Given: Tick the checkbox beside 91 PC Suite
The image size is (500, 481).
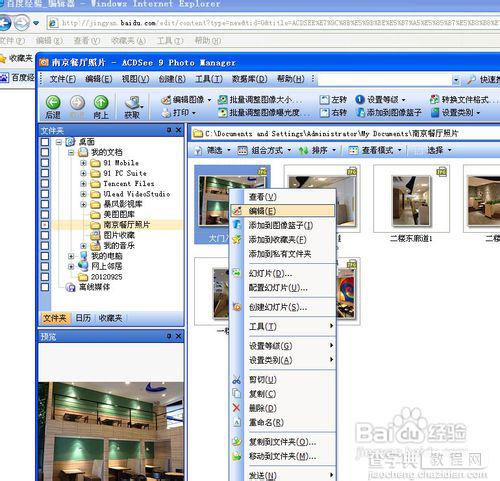Looking at the screenshot, I should pos(45,173).
